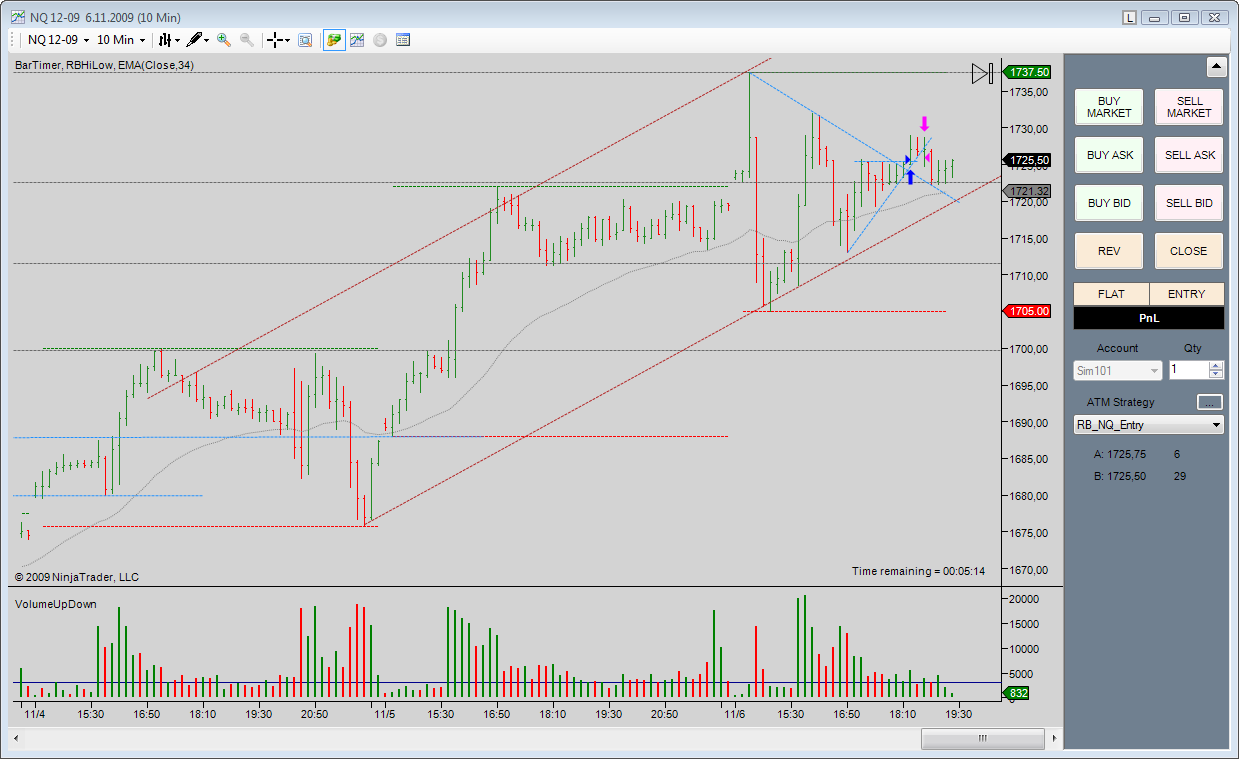Click the chart window title icon

(x=18, y=17)
